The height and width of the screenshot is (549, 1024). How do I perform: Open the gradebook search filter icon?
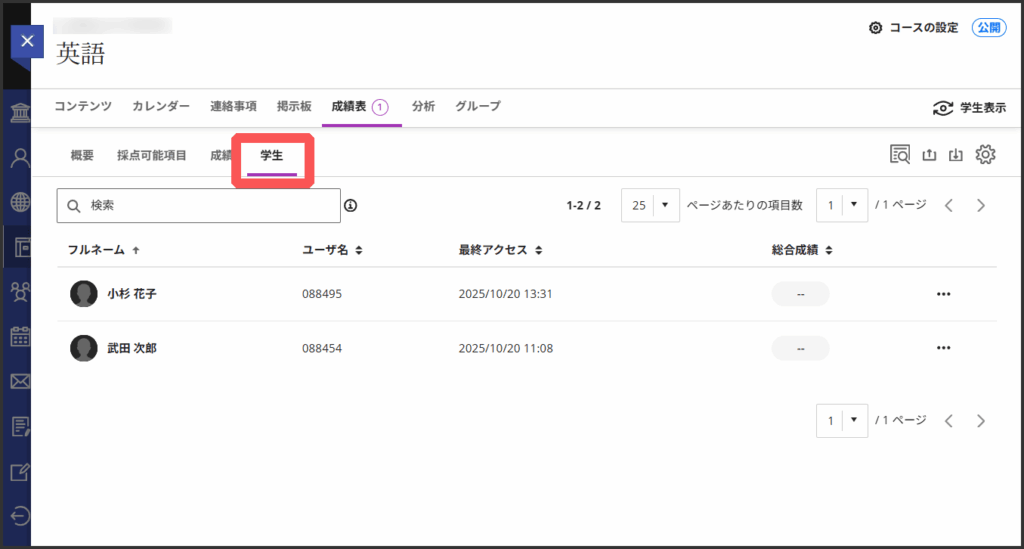[x=900, y=154]
